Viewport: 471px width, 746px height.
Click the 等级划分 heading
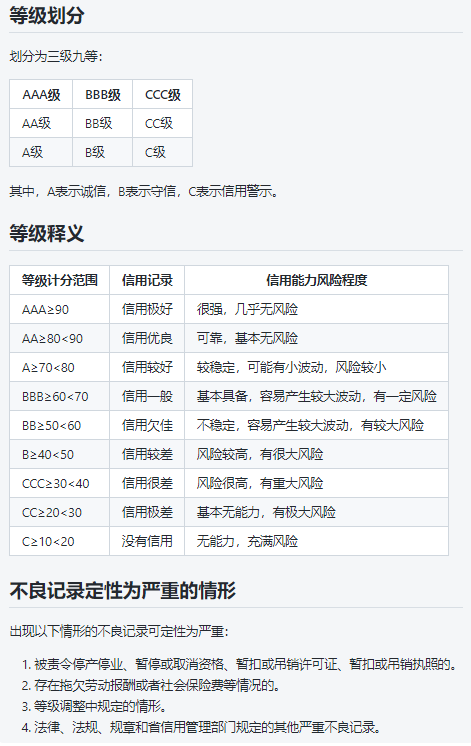coord(47,15)
